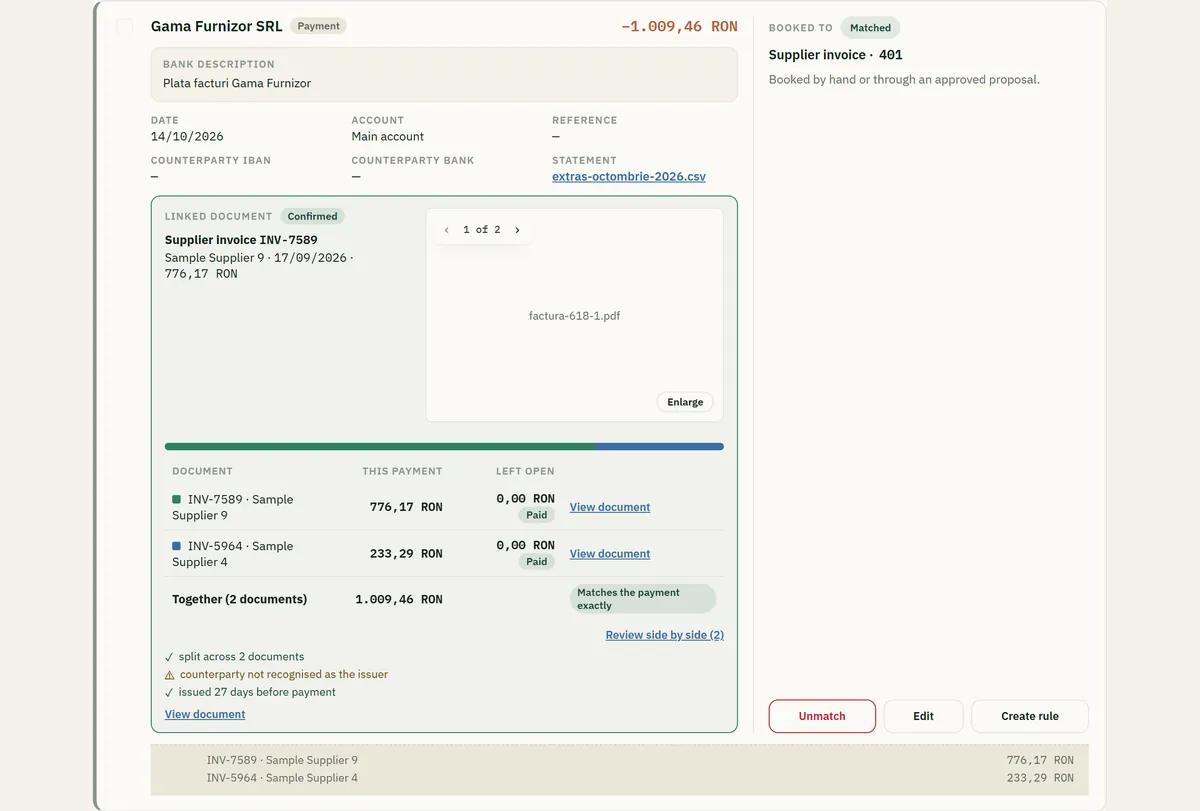Tick the Gama Furnizor SRL transaction checkbox
This screenshot has width=1200, height=811.
[x=125, y=27]
